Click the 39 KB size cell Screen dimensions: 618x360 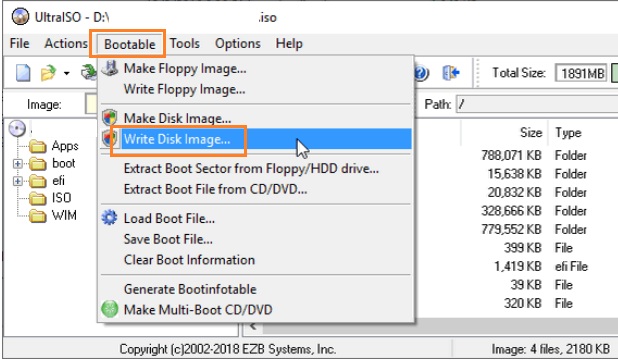pyautogui.click(x=526, y=285)
